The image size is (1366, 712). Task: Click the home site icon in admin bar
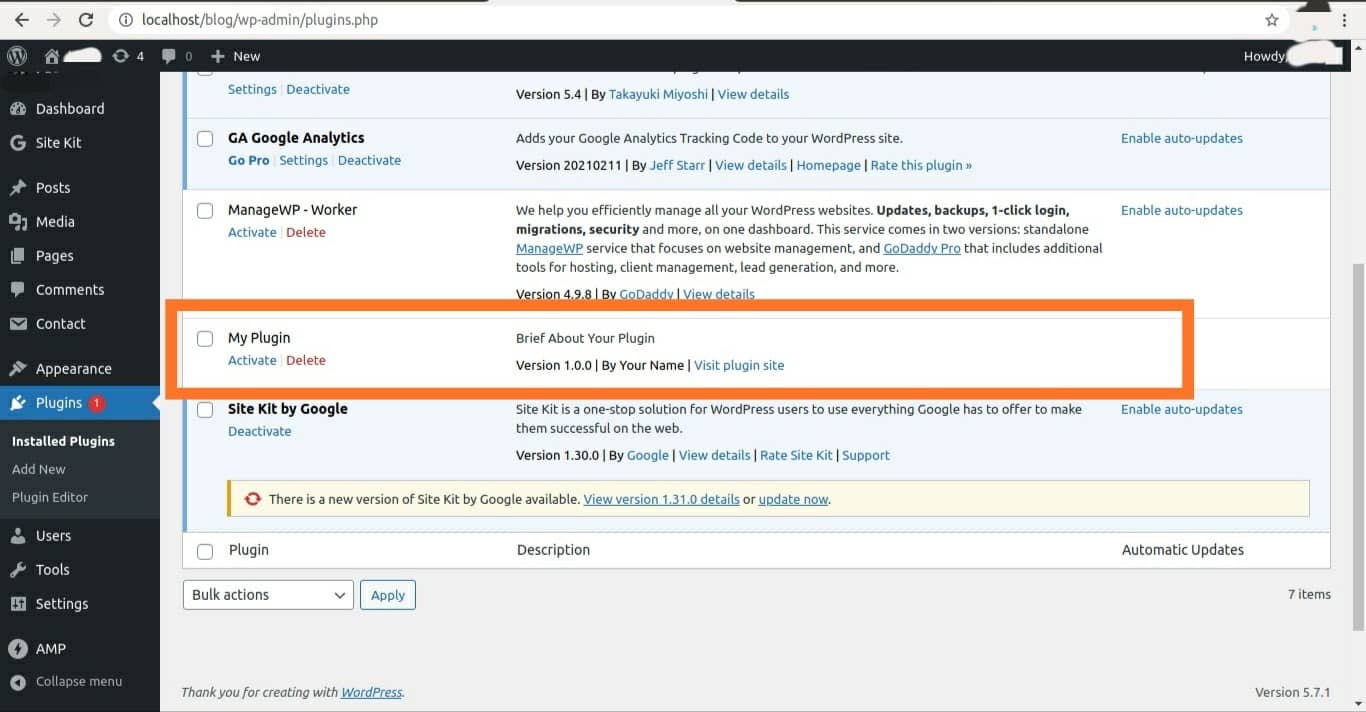52,56
